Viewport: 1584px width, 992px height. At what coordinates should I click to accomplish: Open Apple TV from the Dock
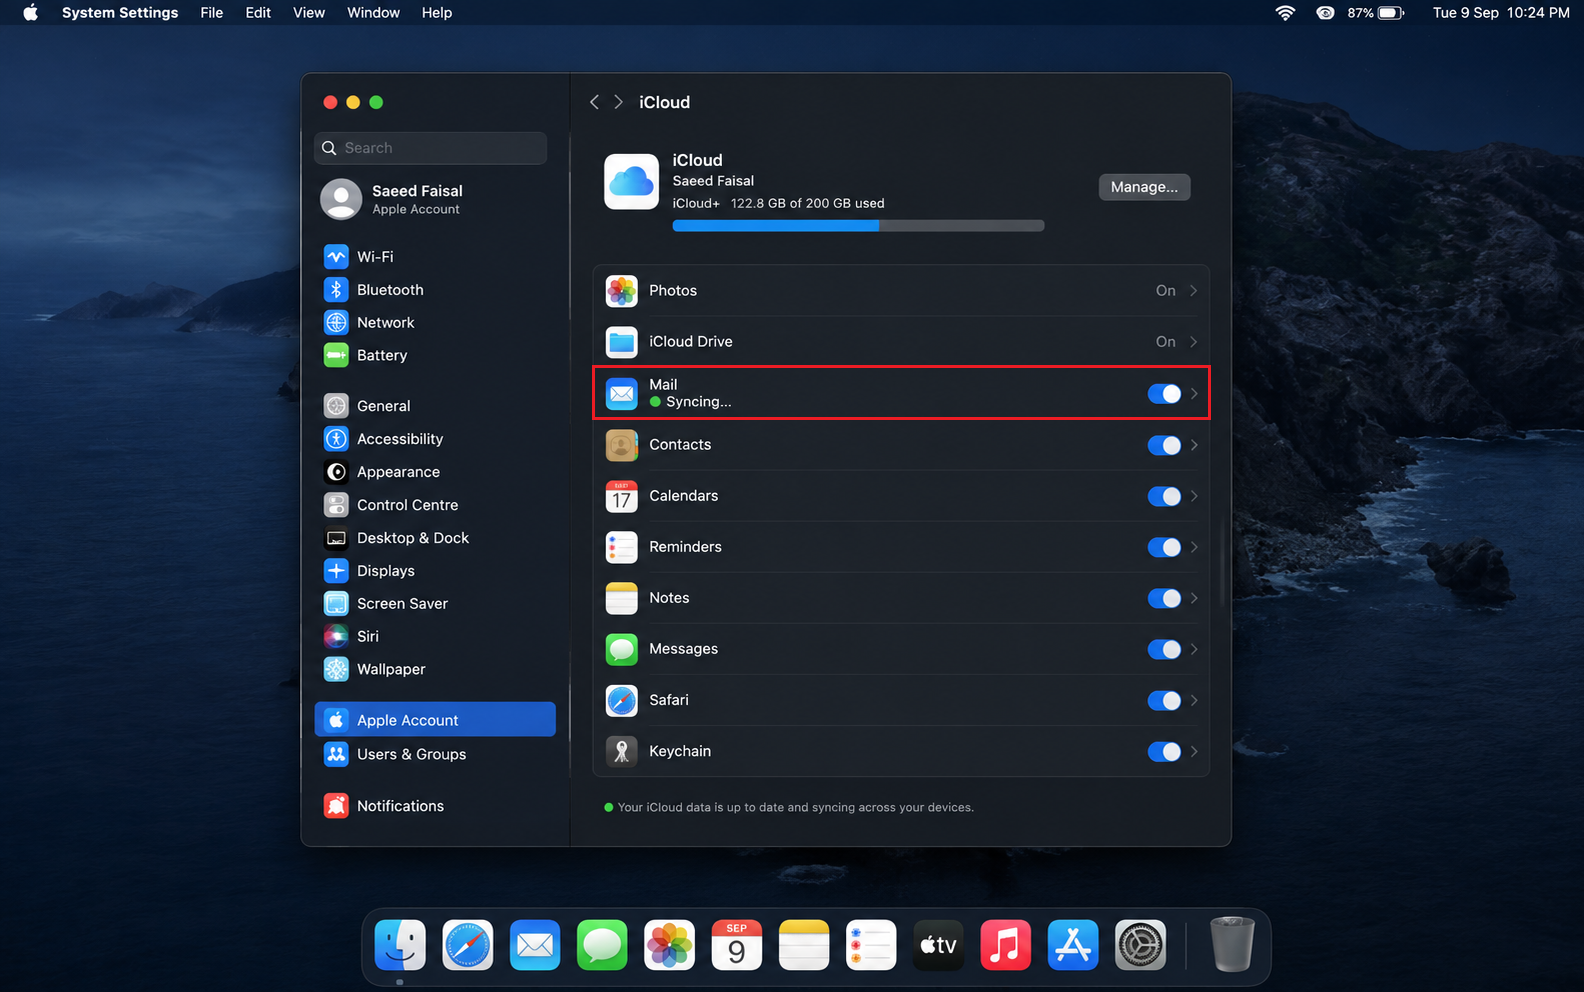click(938, 945)
